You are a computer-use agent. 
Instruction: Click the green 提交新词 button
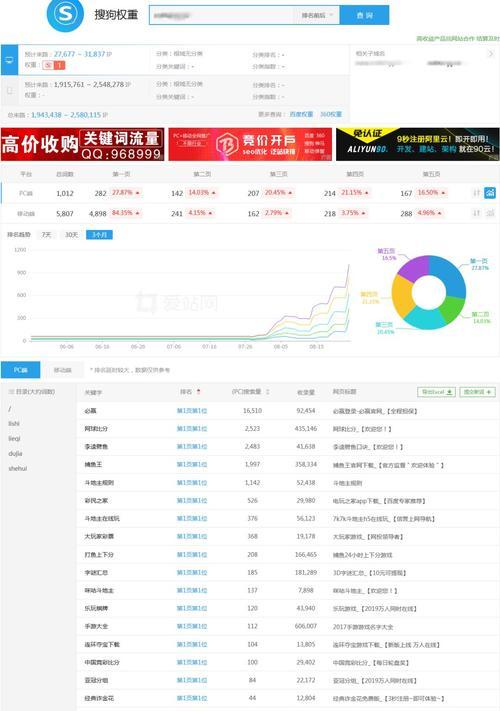(477, 392)
